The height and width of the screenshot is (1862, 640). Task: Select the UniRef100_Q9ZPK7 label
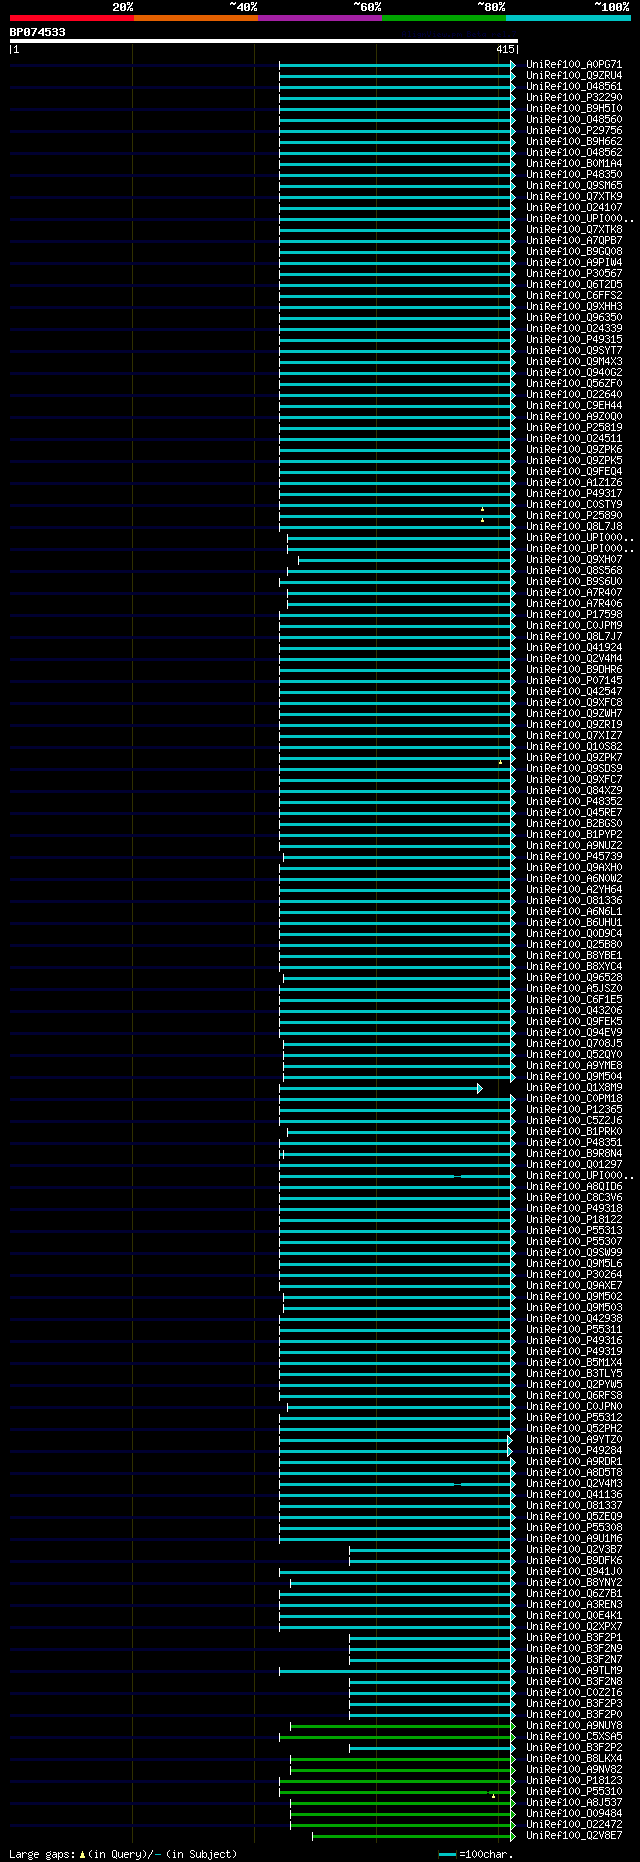pos(574,758)
